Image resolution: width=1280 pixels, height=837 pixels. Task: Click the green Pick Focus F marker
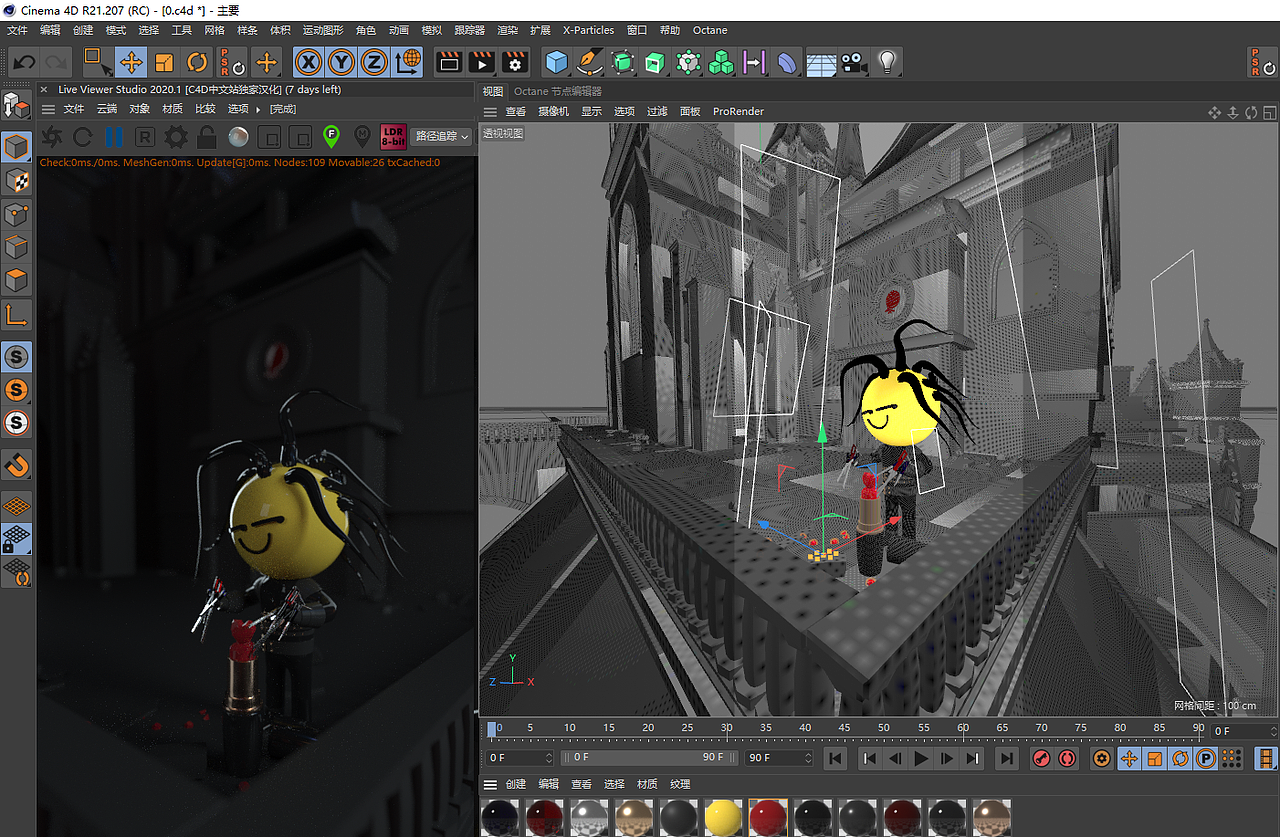[331, 136]
